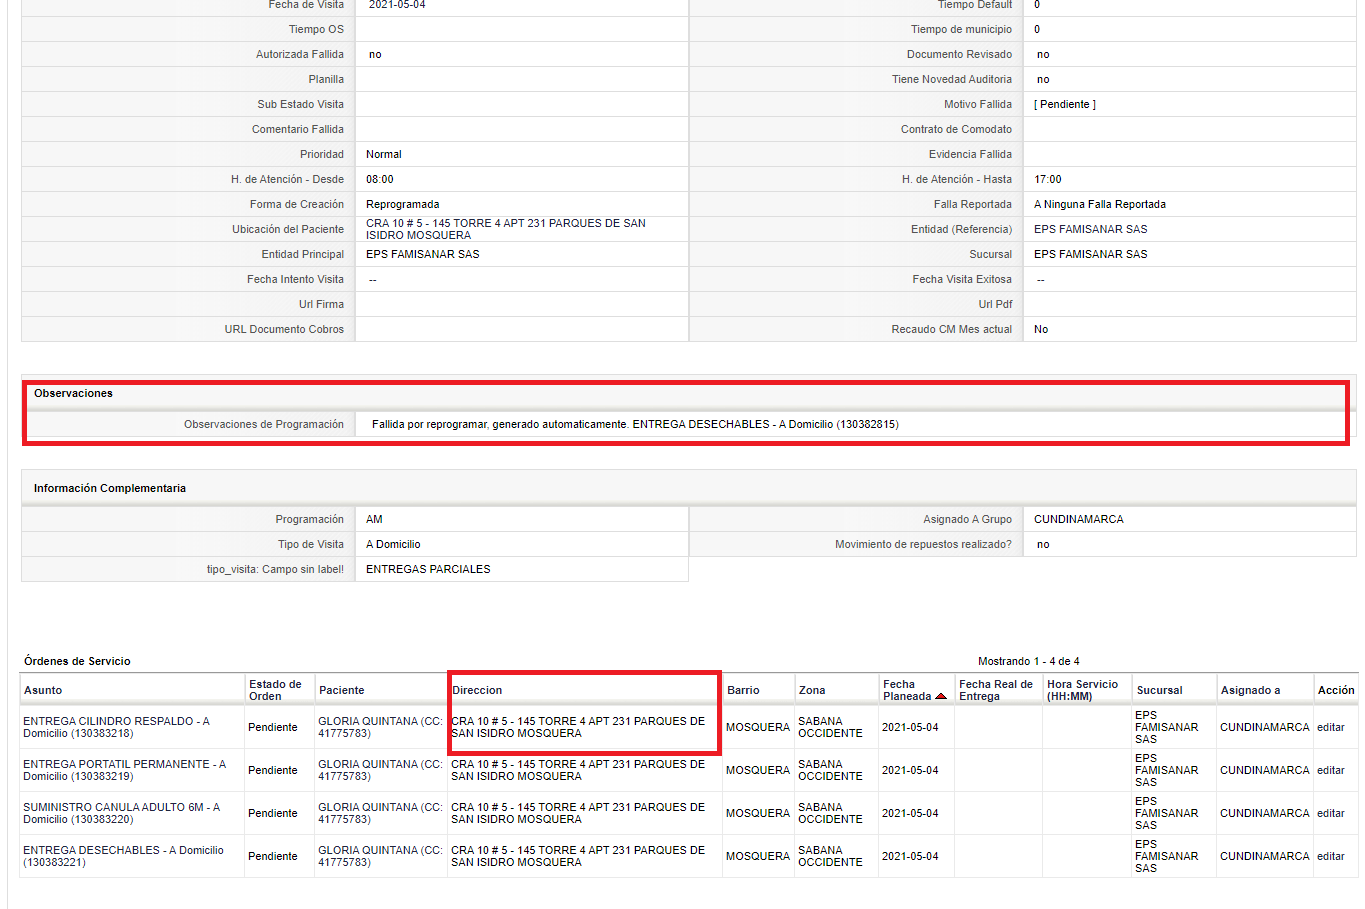Sort by Zona column header
This screenshot has height=909, width=1365.
tap(812, 690)
